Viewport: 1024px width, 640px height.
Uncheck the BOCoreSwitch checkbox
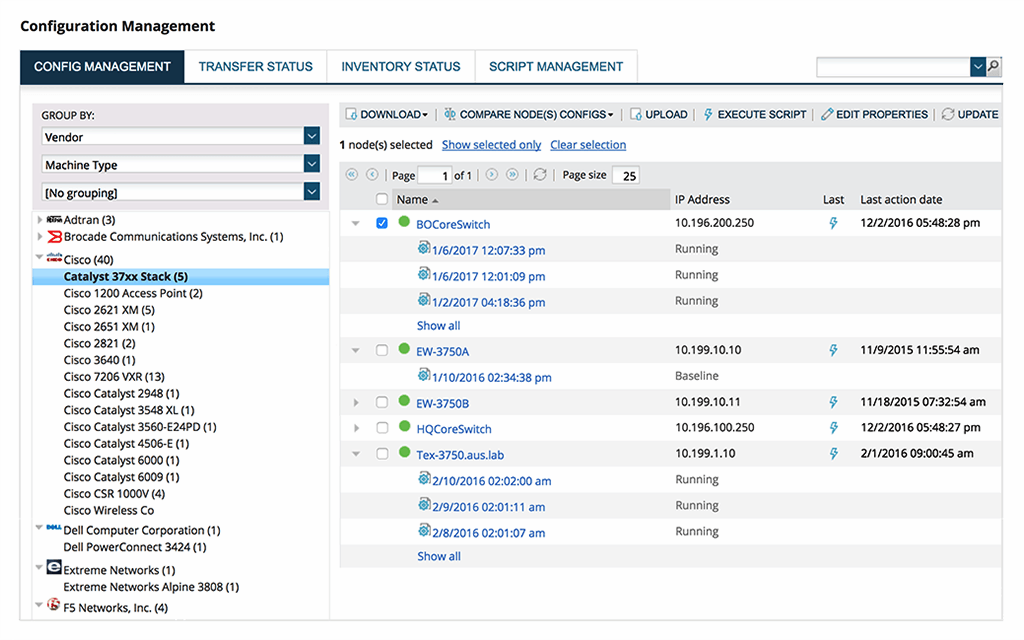tap(381, 223)
